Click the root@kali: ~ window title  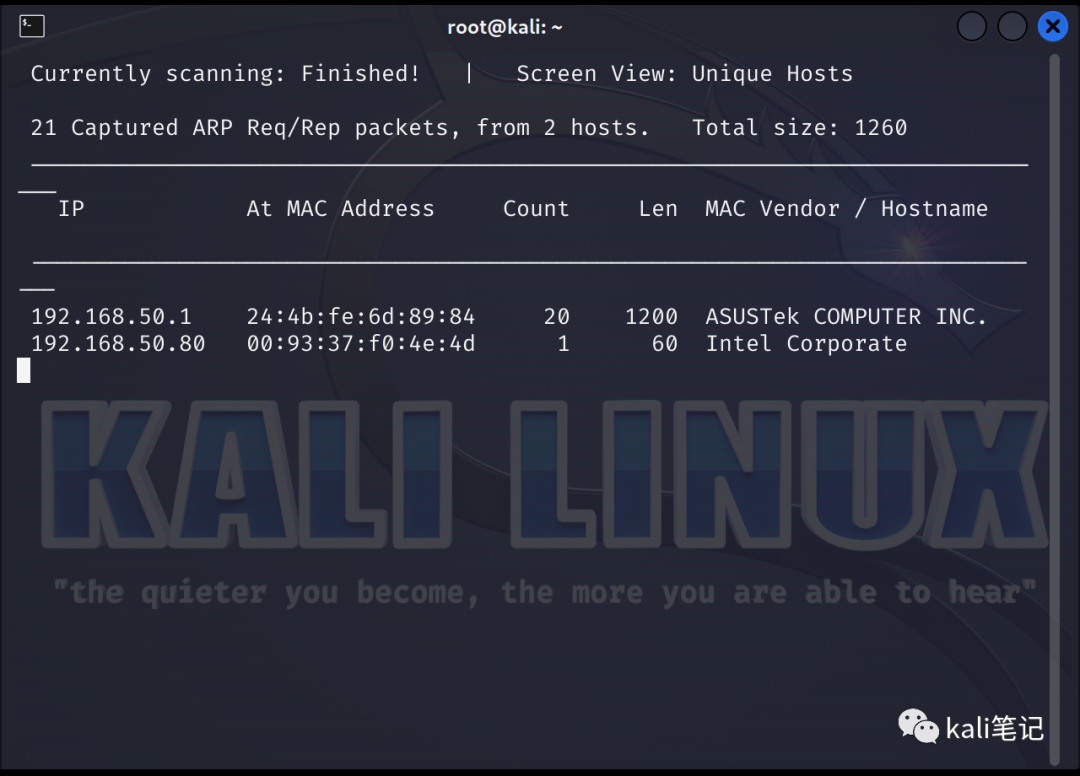coord(505,27)
